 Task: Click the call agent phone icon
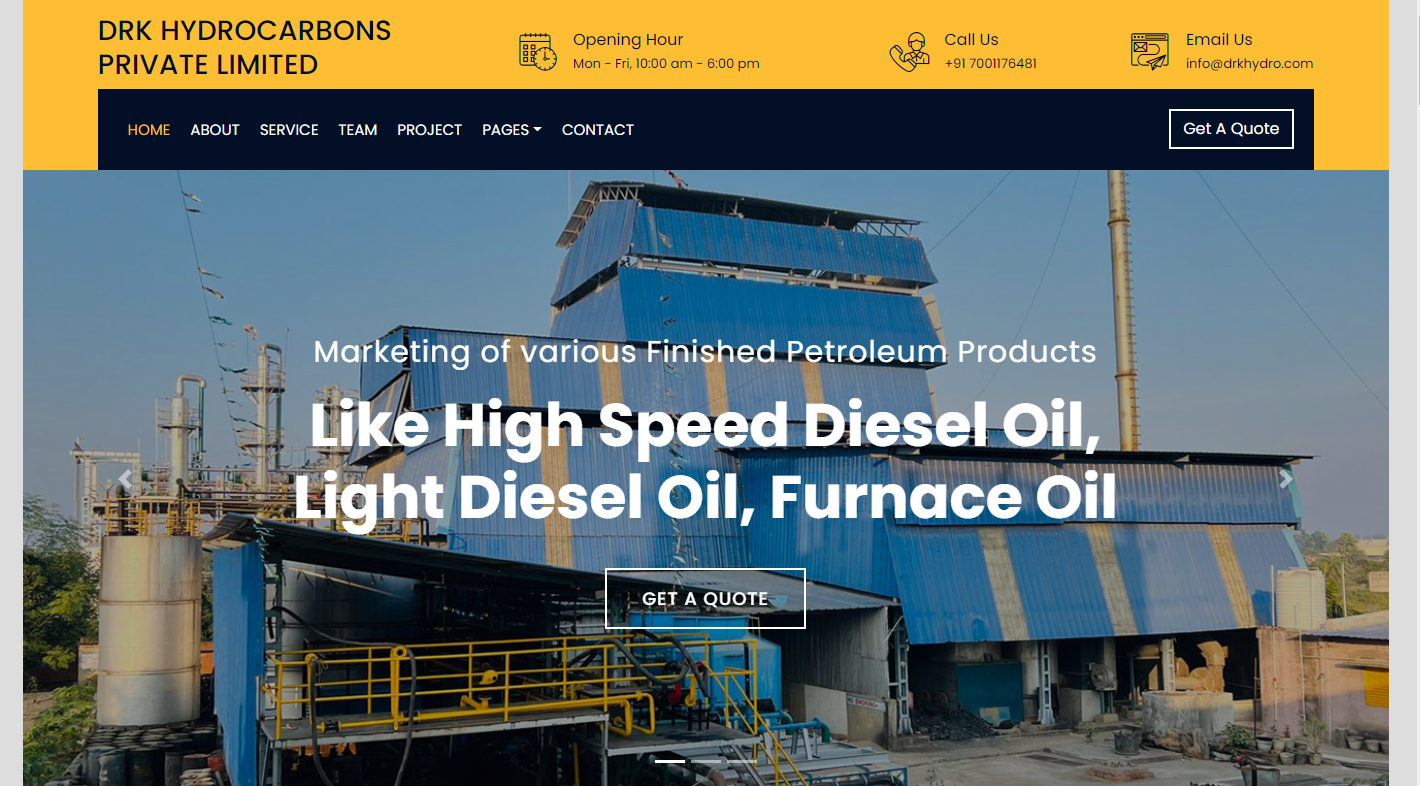[909, 52]
